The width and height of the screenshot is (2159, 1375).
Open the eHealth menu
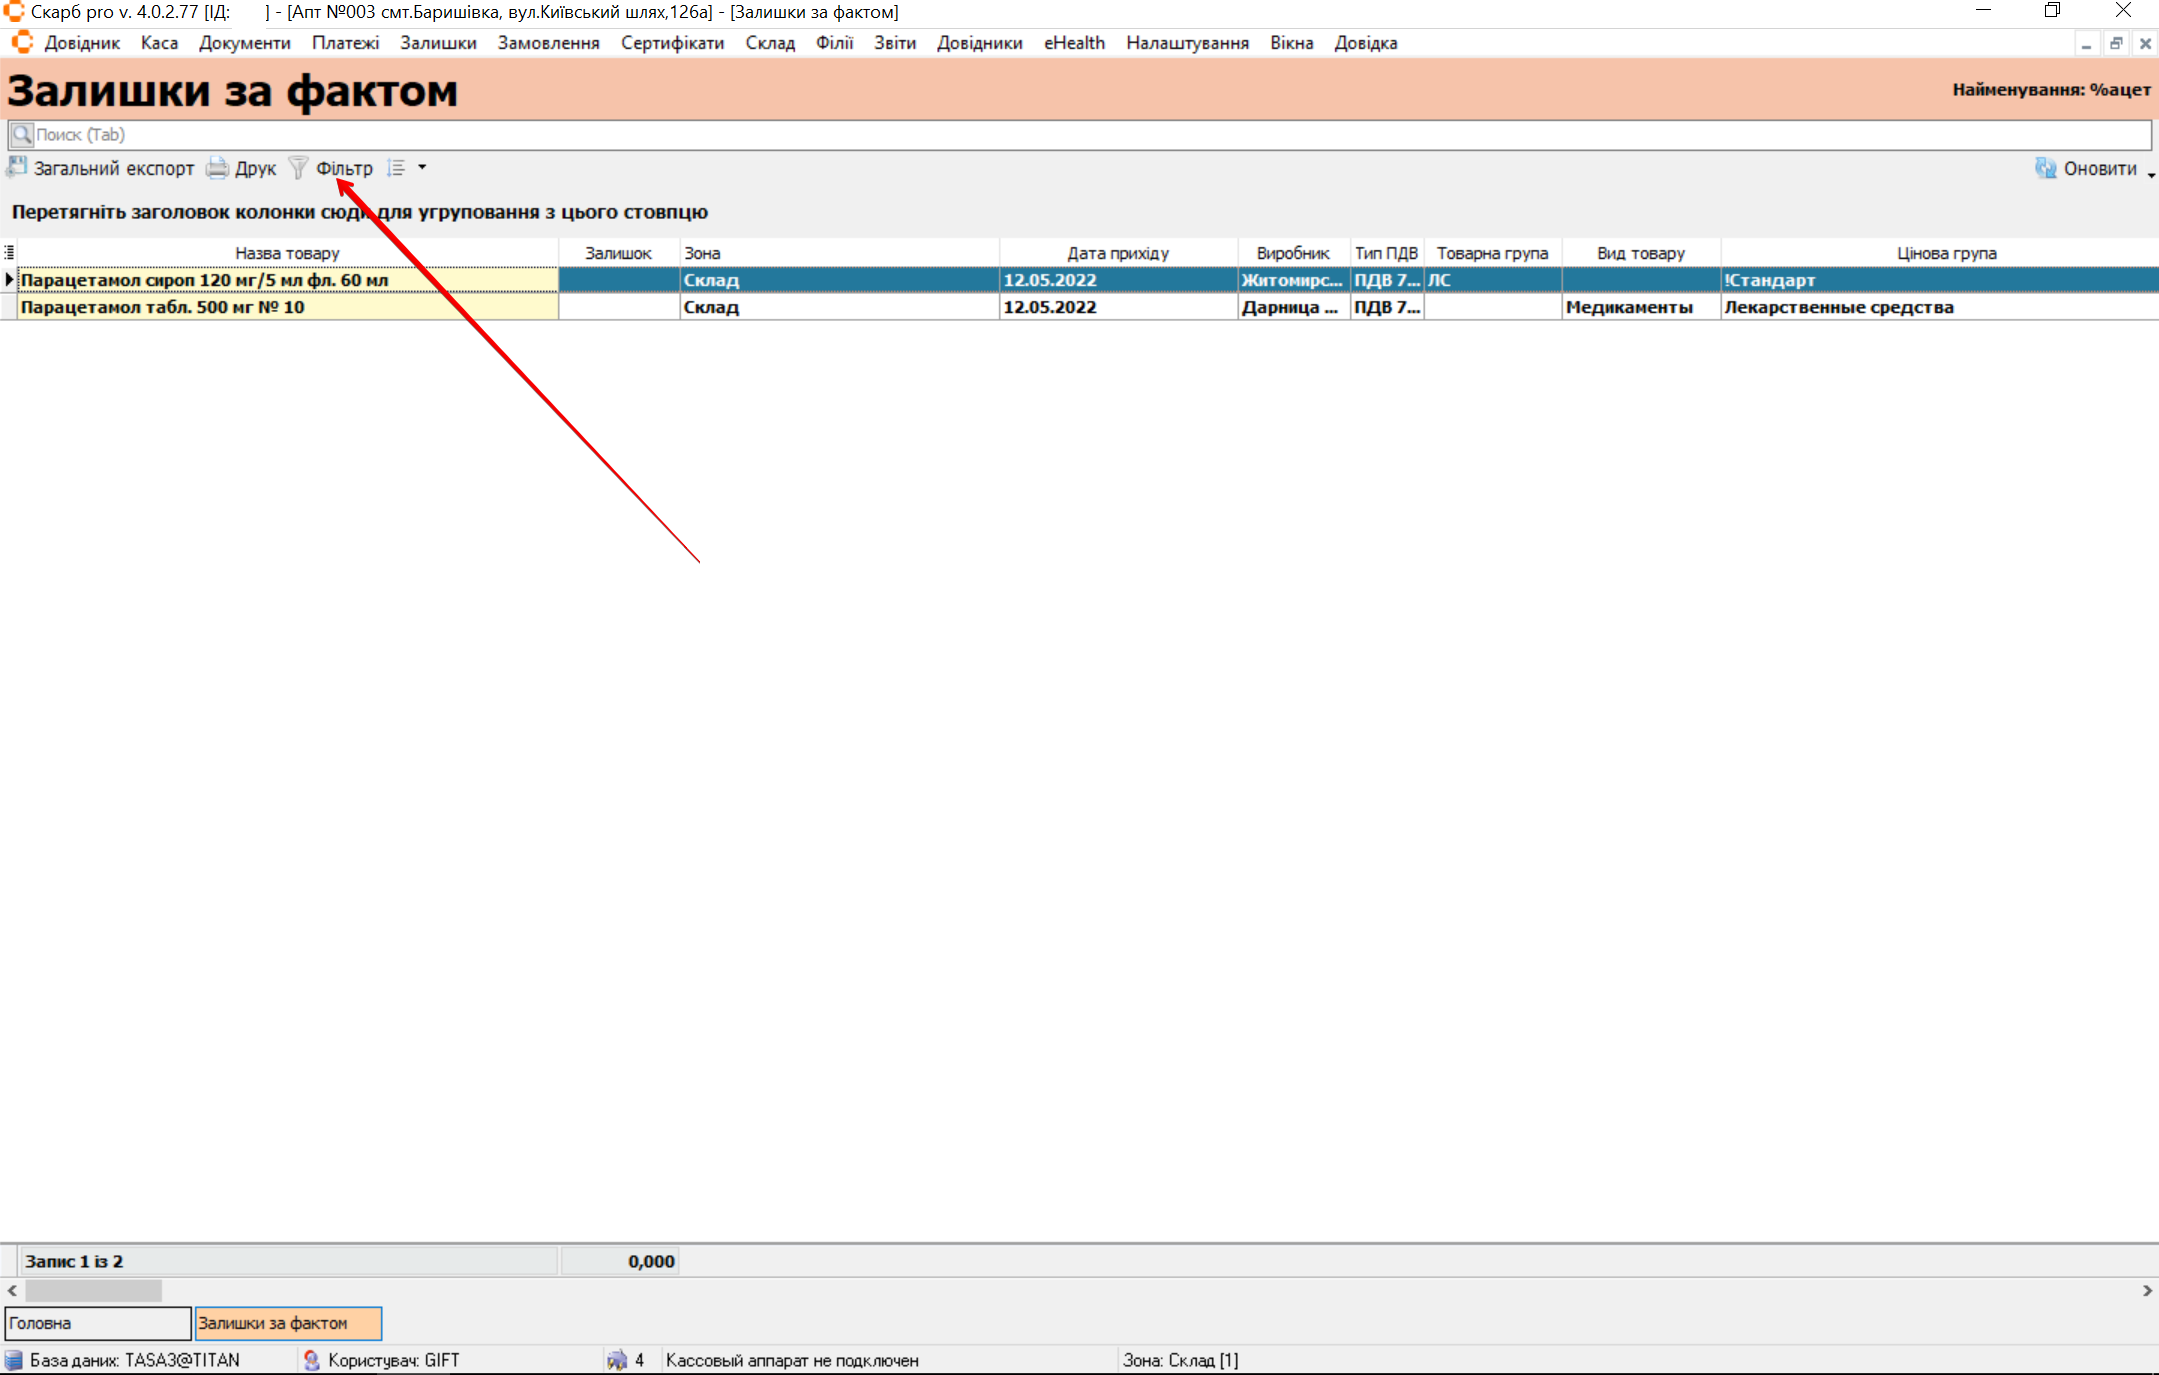(x=1074, y=43)
